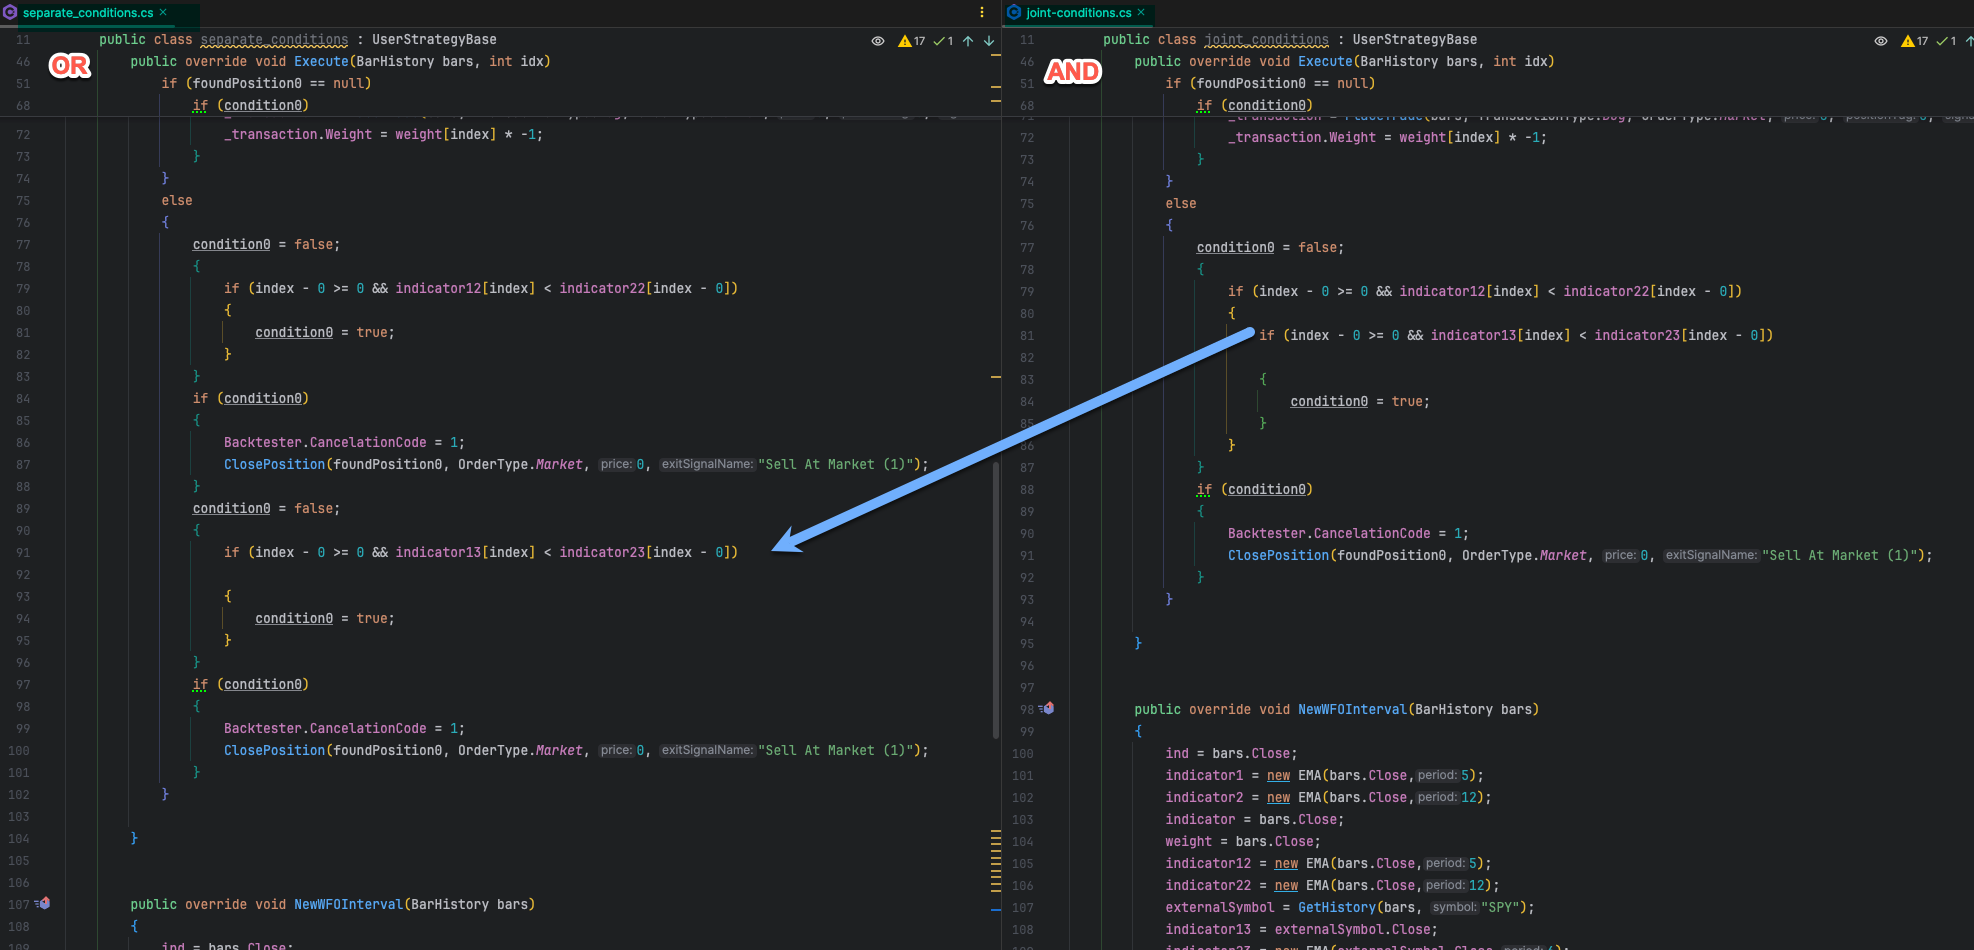The image size is (1974, 950).
Task: Click the C# file icon on separate_conditions.cs tab
Action: [10, 13]
